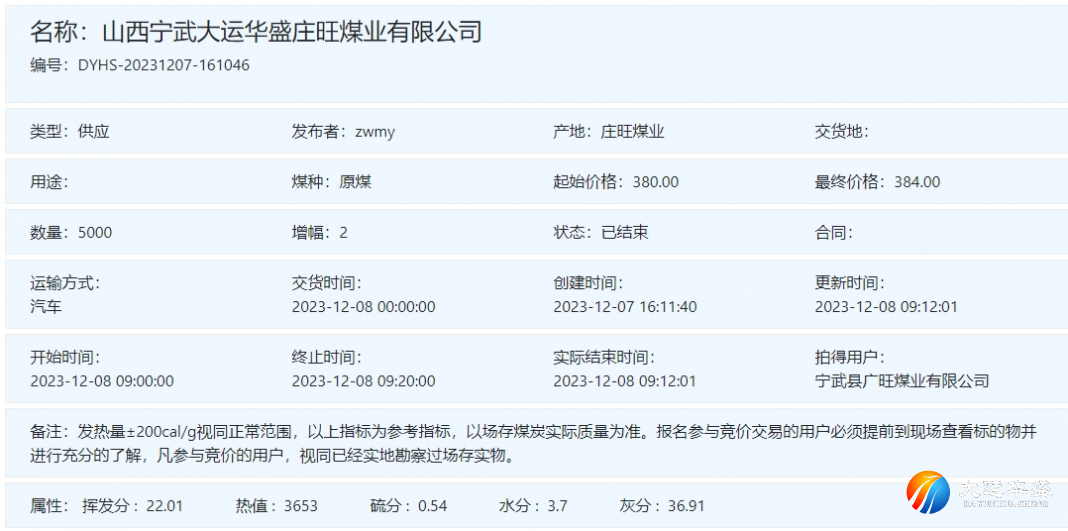The image size is (1068, 531).
Task: Click the company name title 山西宁武大运华盛庄旺煤业有限公司
Action: click(293, 32)
